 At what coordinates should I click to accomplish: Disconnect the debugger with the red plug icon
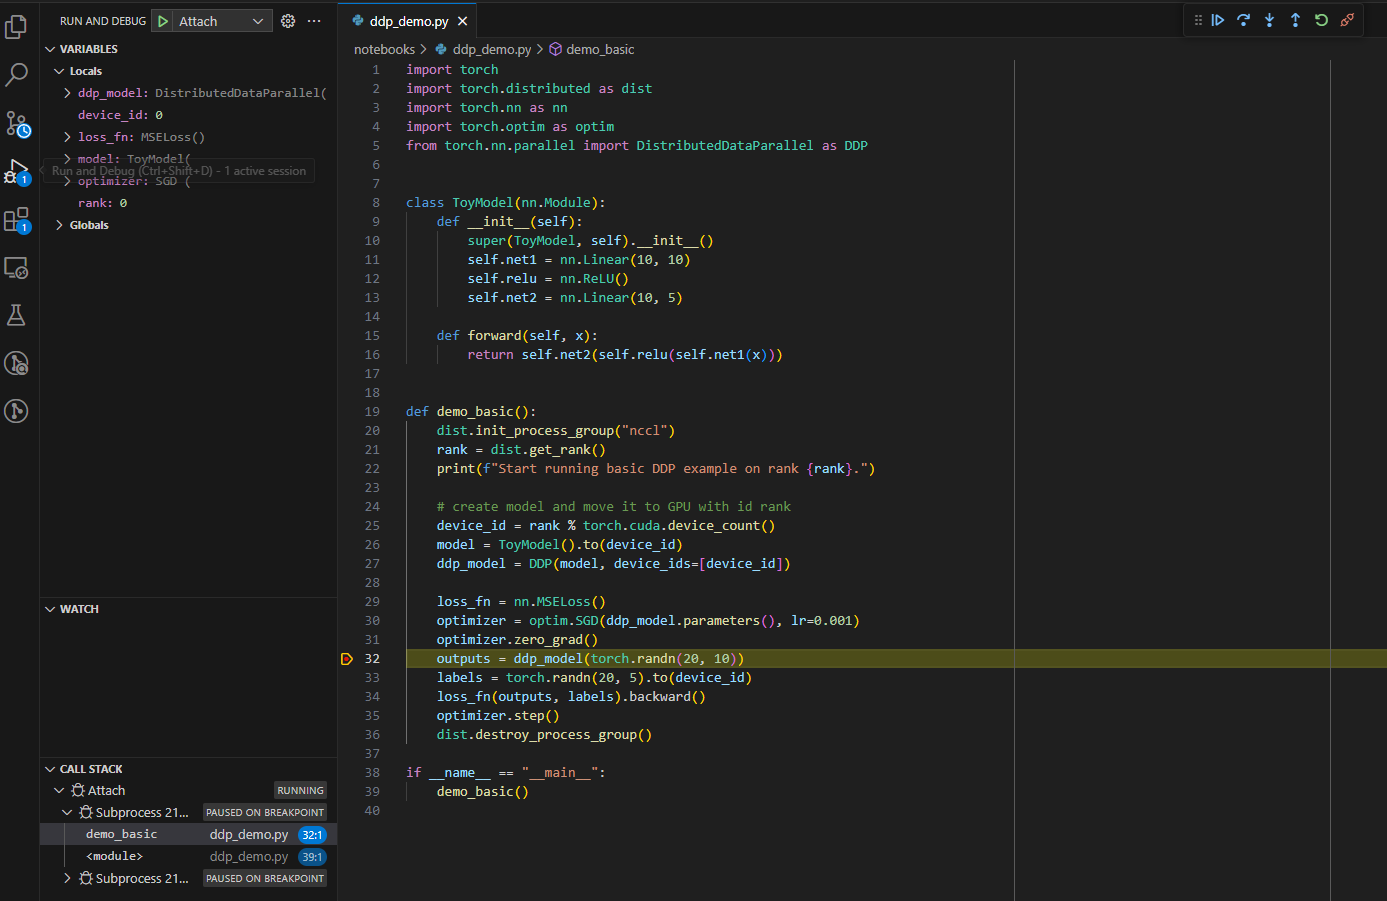click(1346, 20)
